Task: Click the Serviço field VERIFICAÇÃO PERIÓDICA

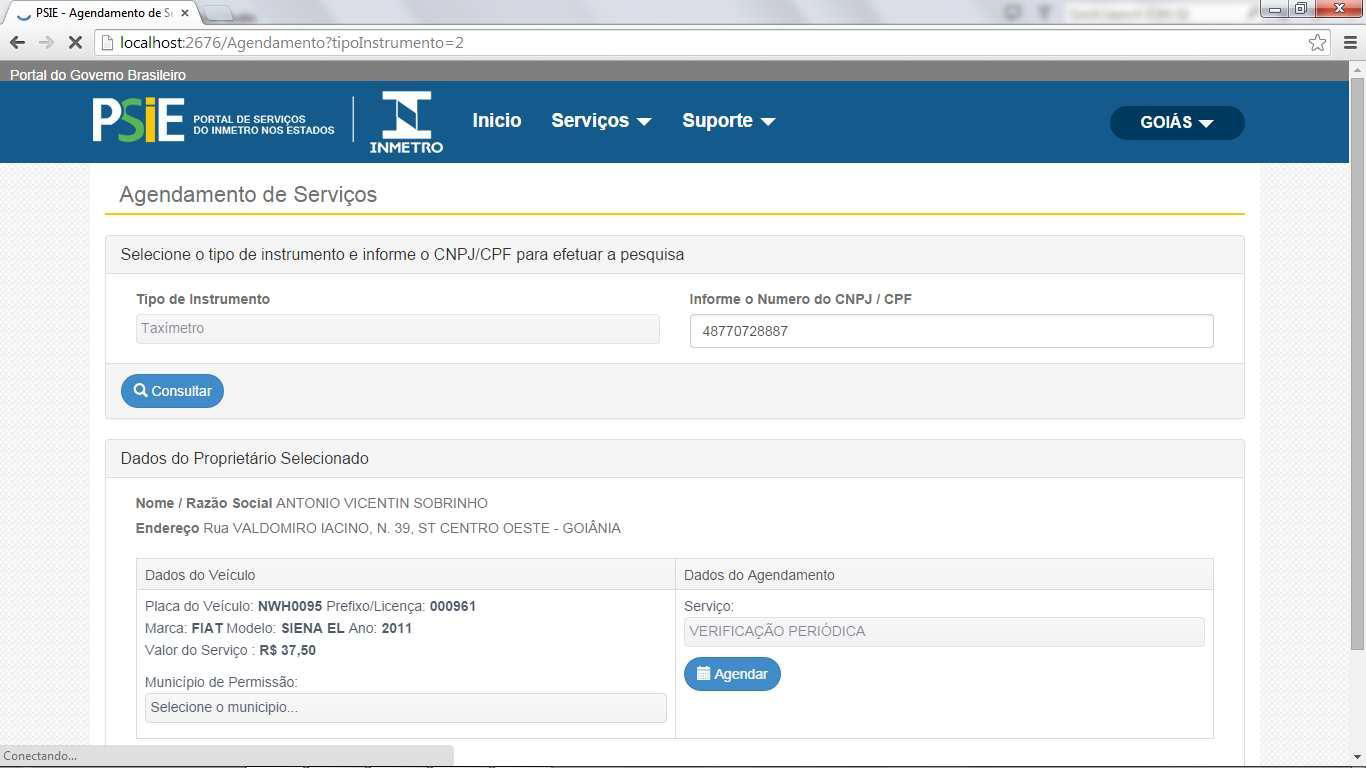Action: 944,631
